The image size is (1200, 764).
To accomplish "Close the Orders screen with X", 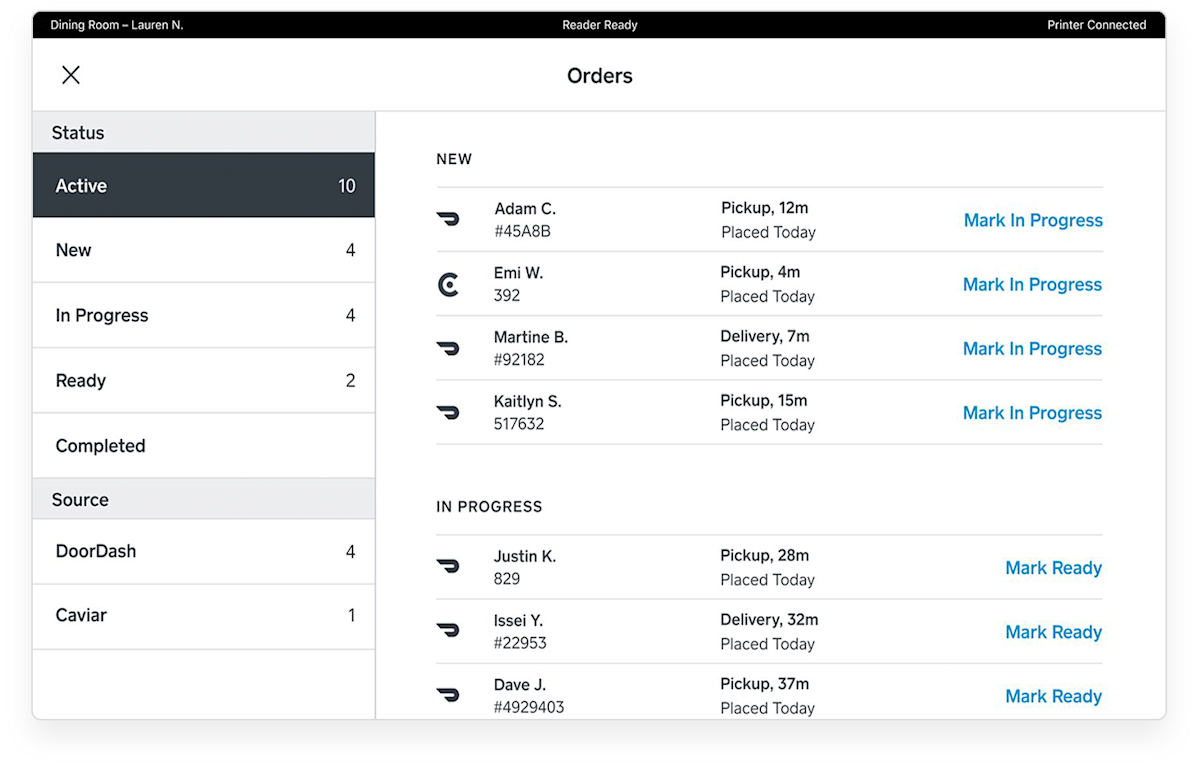I will pyautogui.click(x=71, y=75).
